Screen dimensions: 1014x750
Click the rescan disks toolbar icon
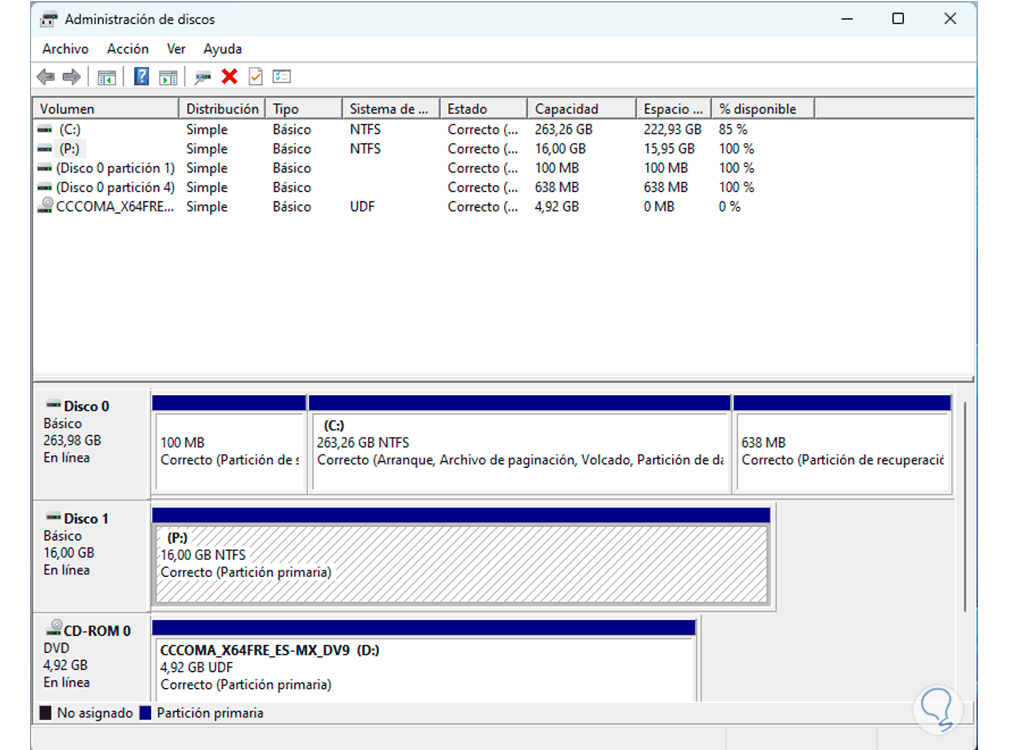pyautogui.click(x=202, y=78)
